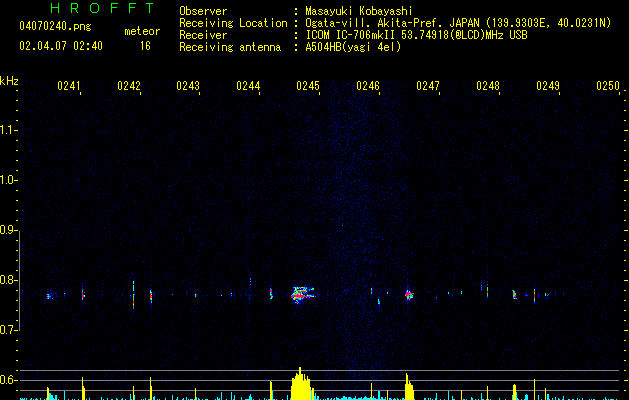Click the 0250 time marker
The height and width of the screenshot is (400, 629).
tap(608, 86)
